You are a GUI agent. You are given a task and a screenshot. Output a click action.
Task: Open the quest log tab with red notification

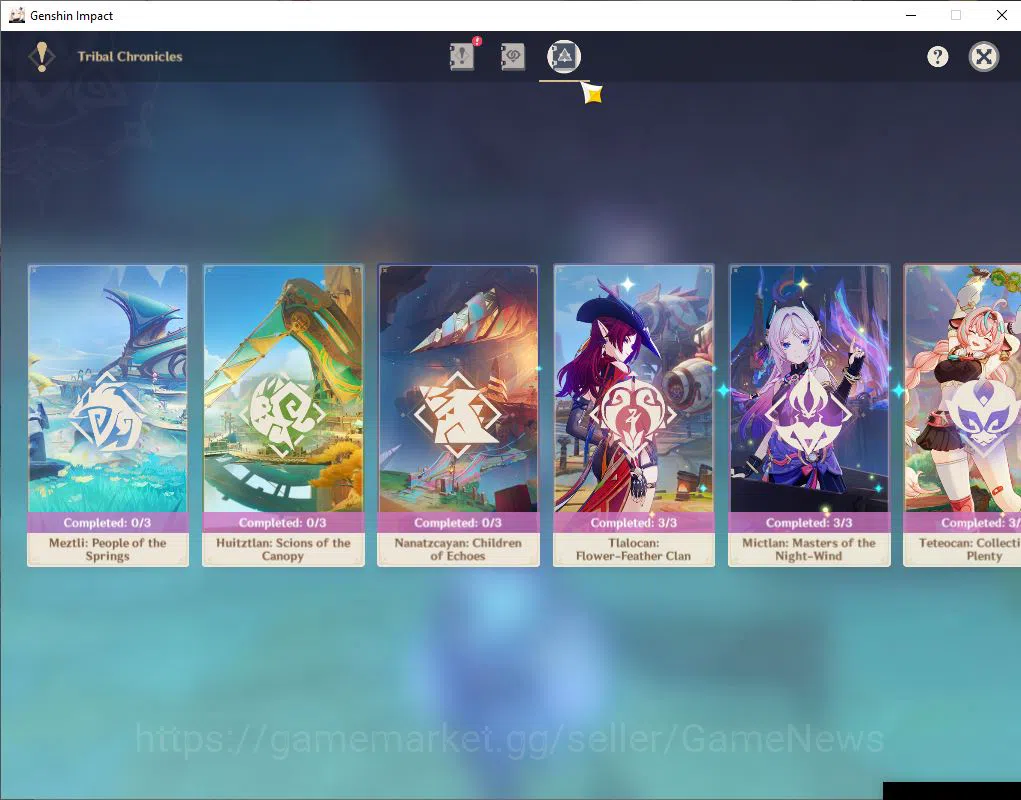coord(462,56)
